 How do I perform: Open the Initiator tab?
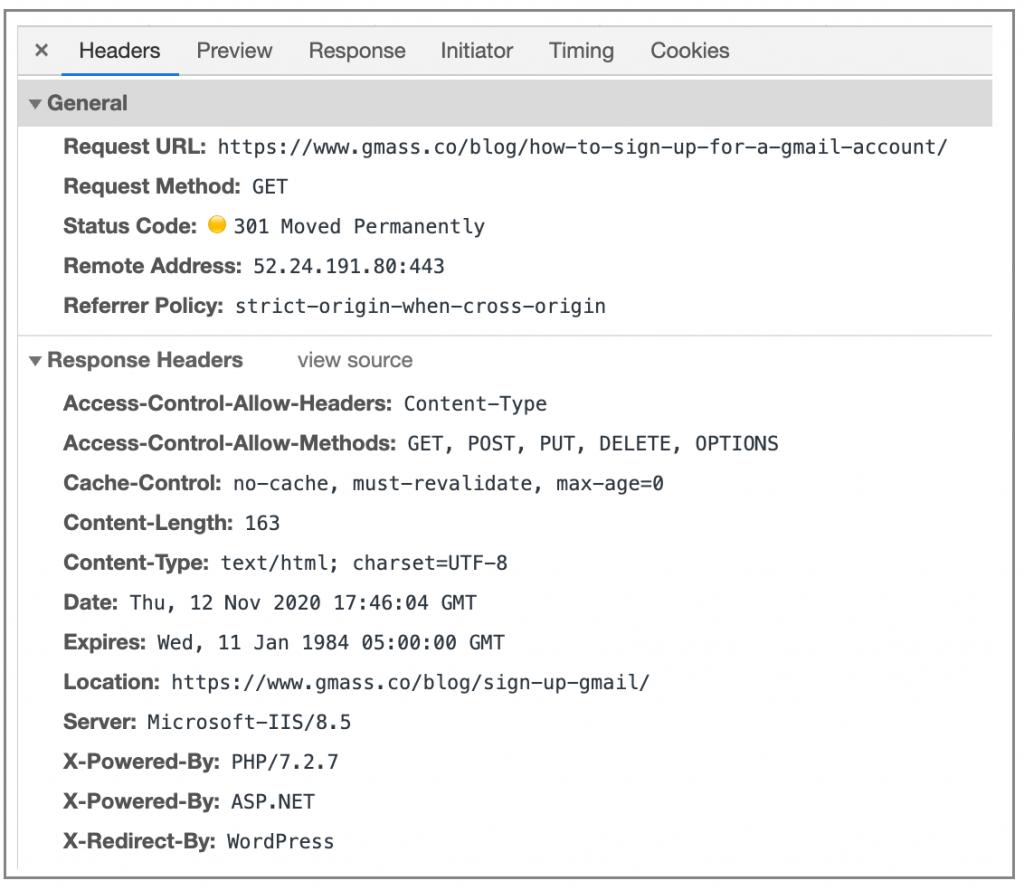coord(476,51)
